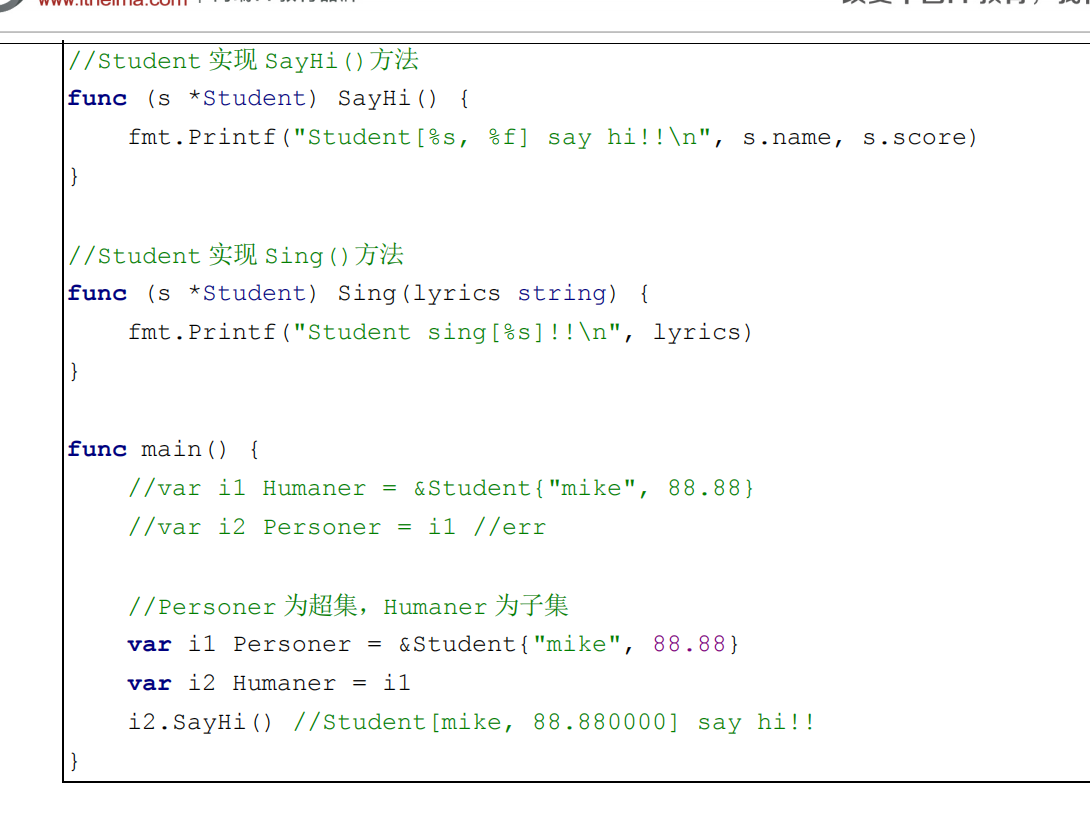Click the purple 88.88 number literal
The height and width of the screenshot is (817, 1090).
(x=689, y=645)
